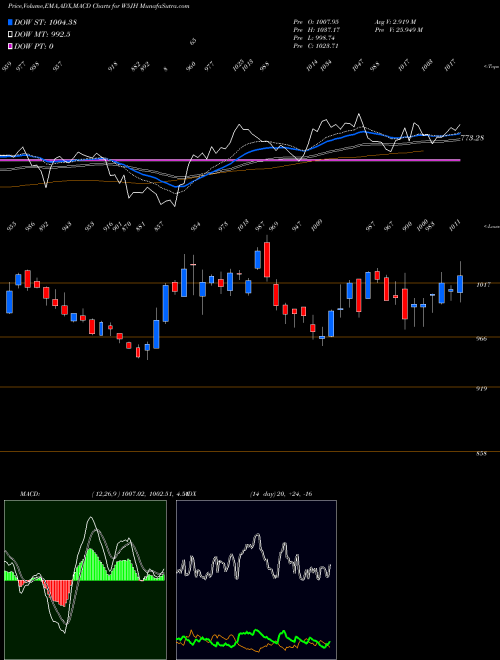Open the dark blue ADX indicator panel
This screenshot has width=500, height=660.
pyautogui.click(x=256, y=580)
